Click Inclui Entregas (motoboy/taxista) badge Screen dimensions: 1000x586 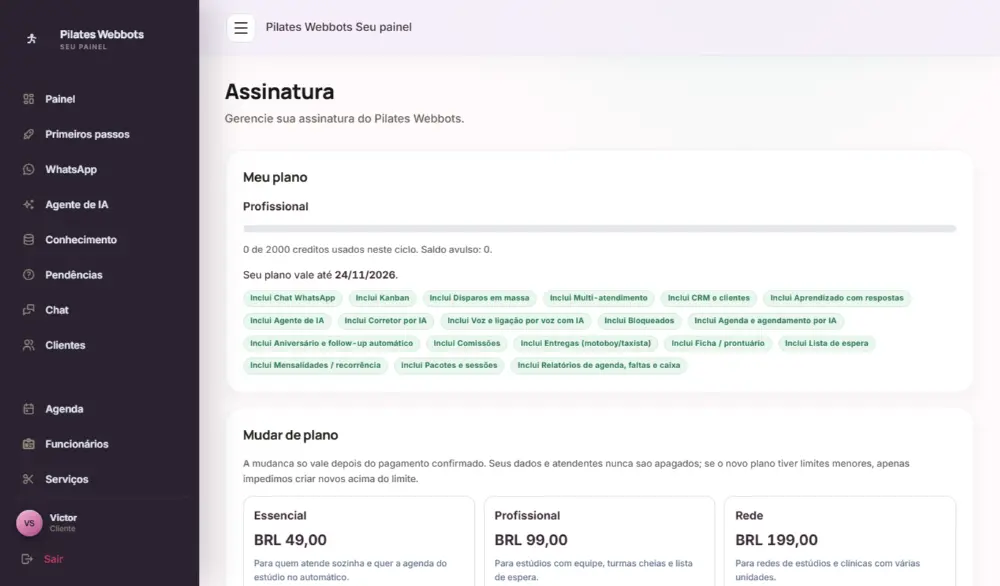coord(585,343)
